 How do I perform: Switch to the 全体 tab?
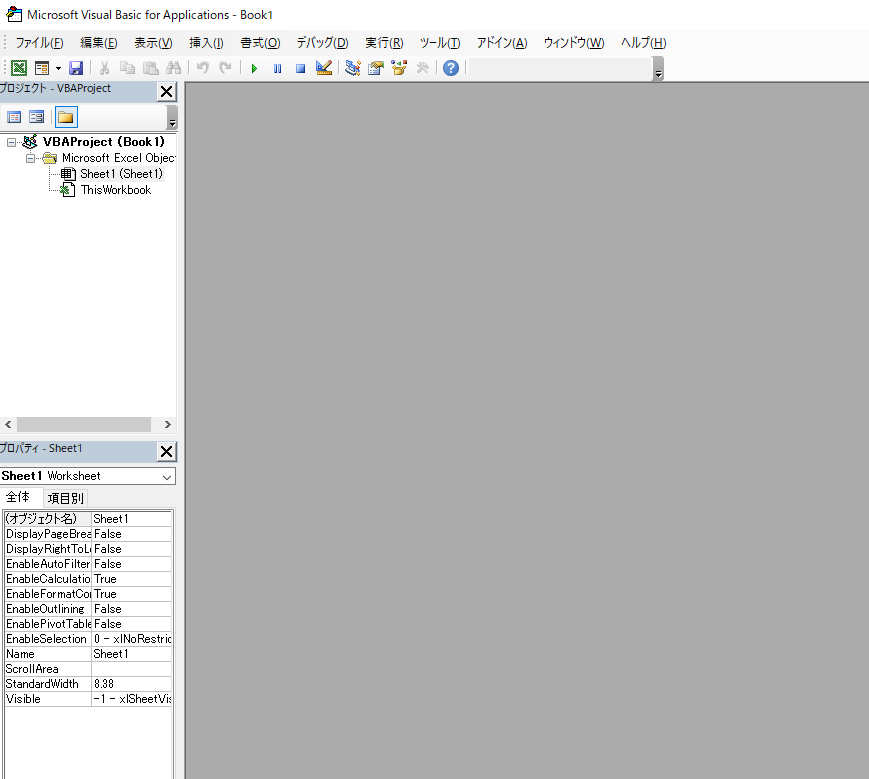click(x=18, y=497)
